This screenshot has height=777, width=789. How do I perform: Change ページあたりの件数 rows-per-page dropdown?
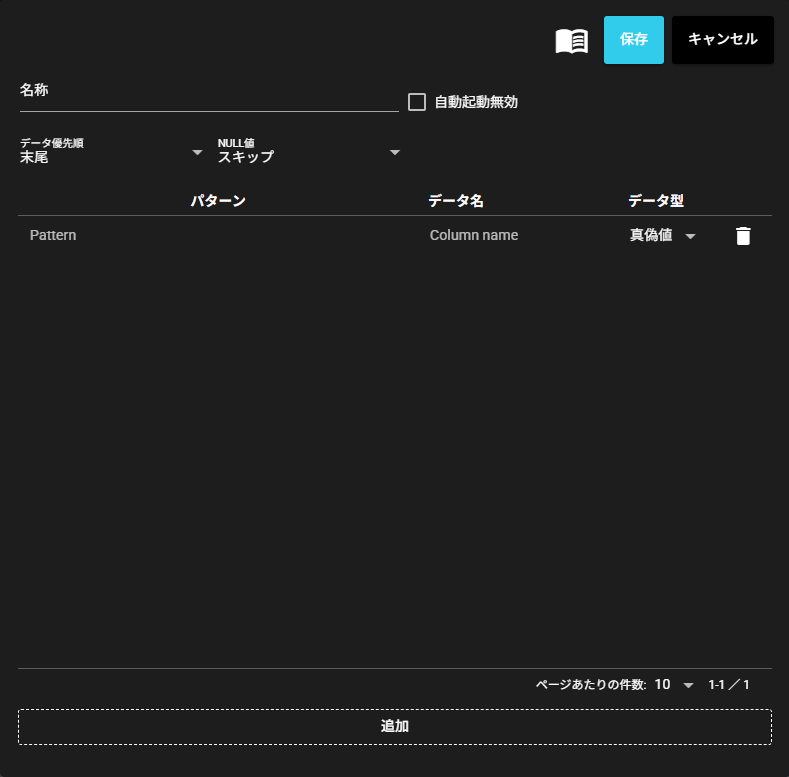(x=675, y=685)
